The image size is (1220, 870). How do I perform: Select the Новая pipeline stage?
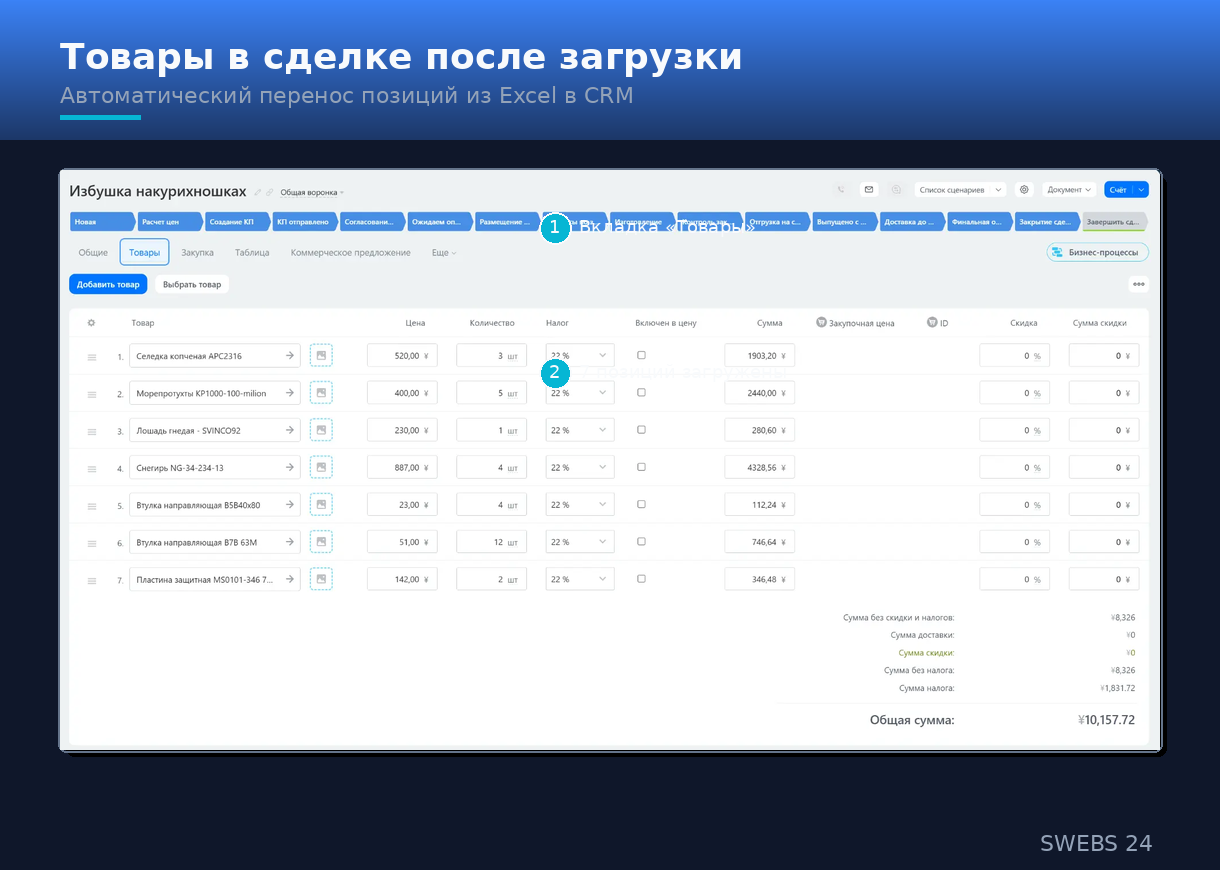(102, 221)
